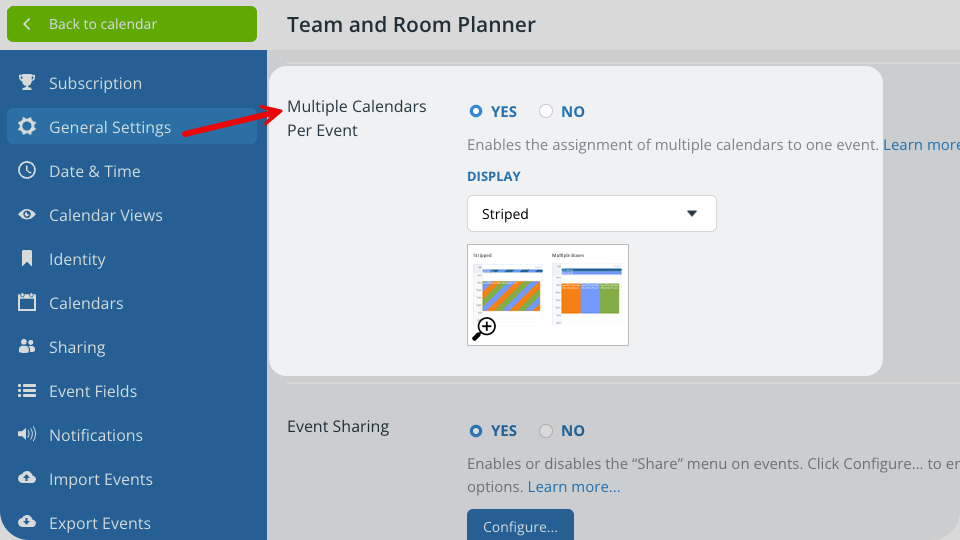Viewport: 960px width, 540px height.
Task: Open the Striped display dropdown
Action: [x=591, y=214]
